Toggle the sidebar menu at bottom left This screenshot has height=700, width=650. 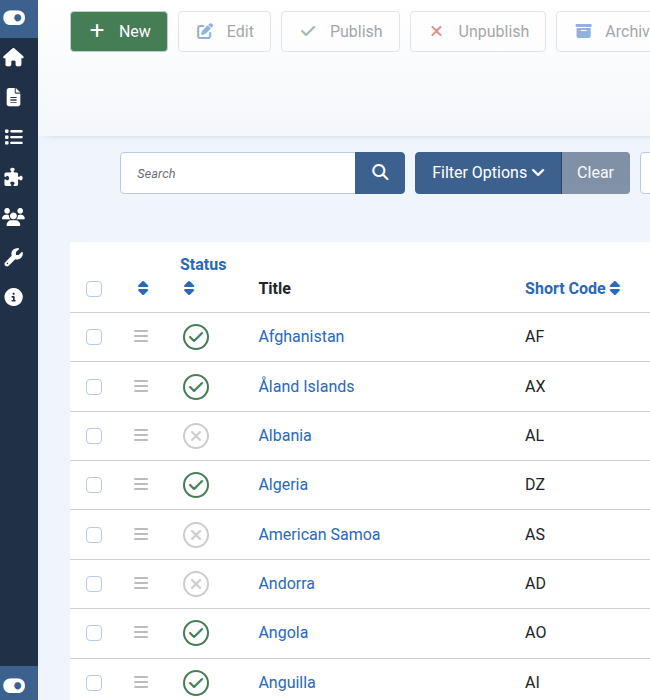[x=18, y=685]
